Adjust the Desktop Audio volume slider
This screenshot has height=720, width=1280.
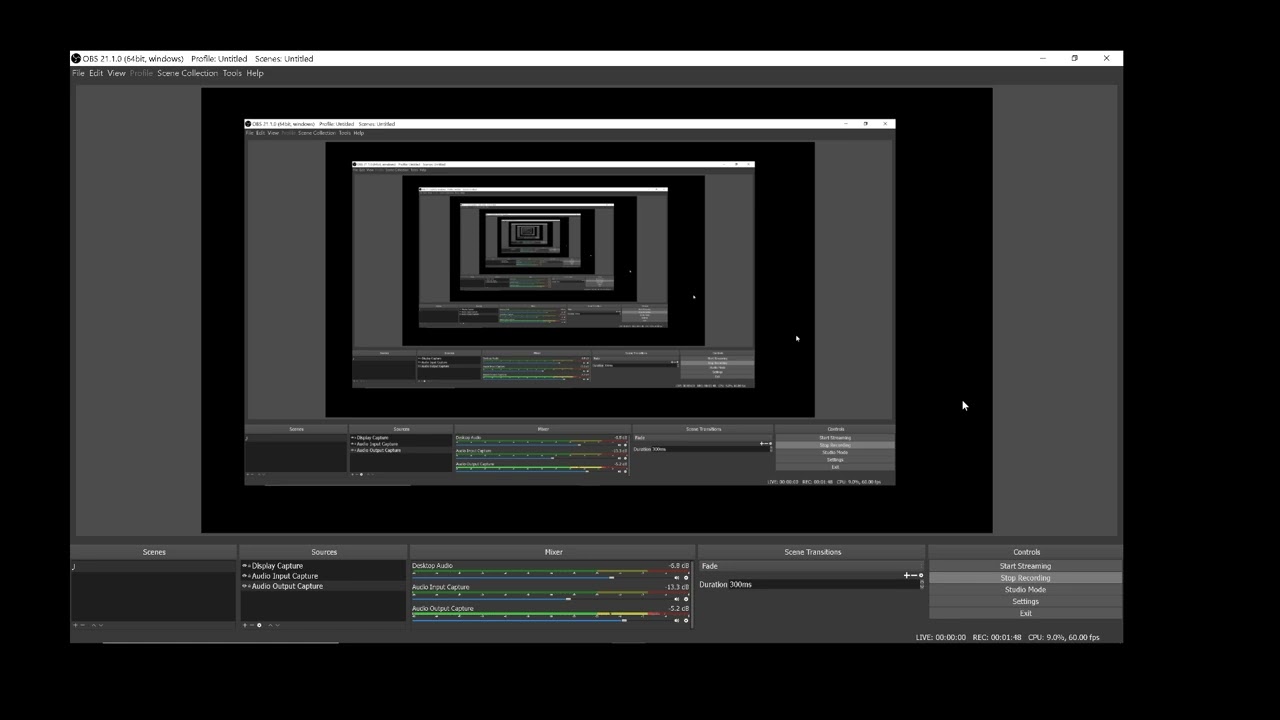point(611,578)
